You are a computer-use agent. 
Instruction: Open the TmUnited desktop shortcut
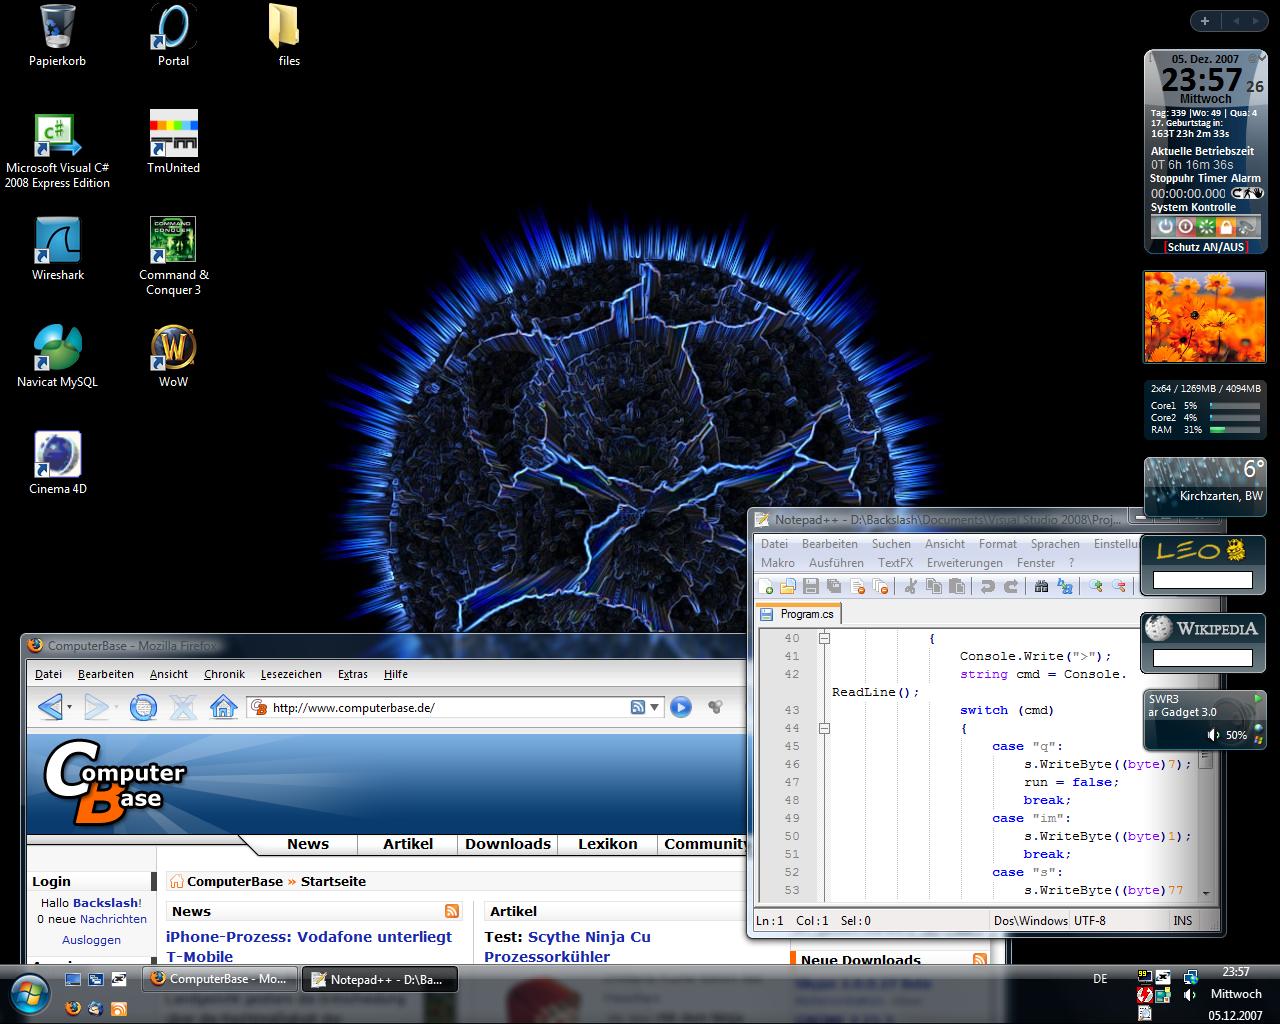[x=173, y=142]
